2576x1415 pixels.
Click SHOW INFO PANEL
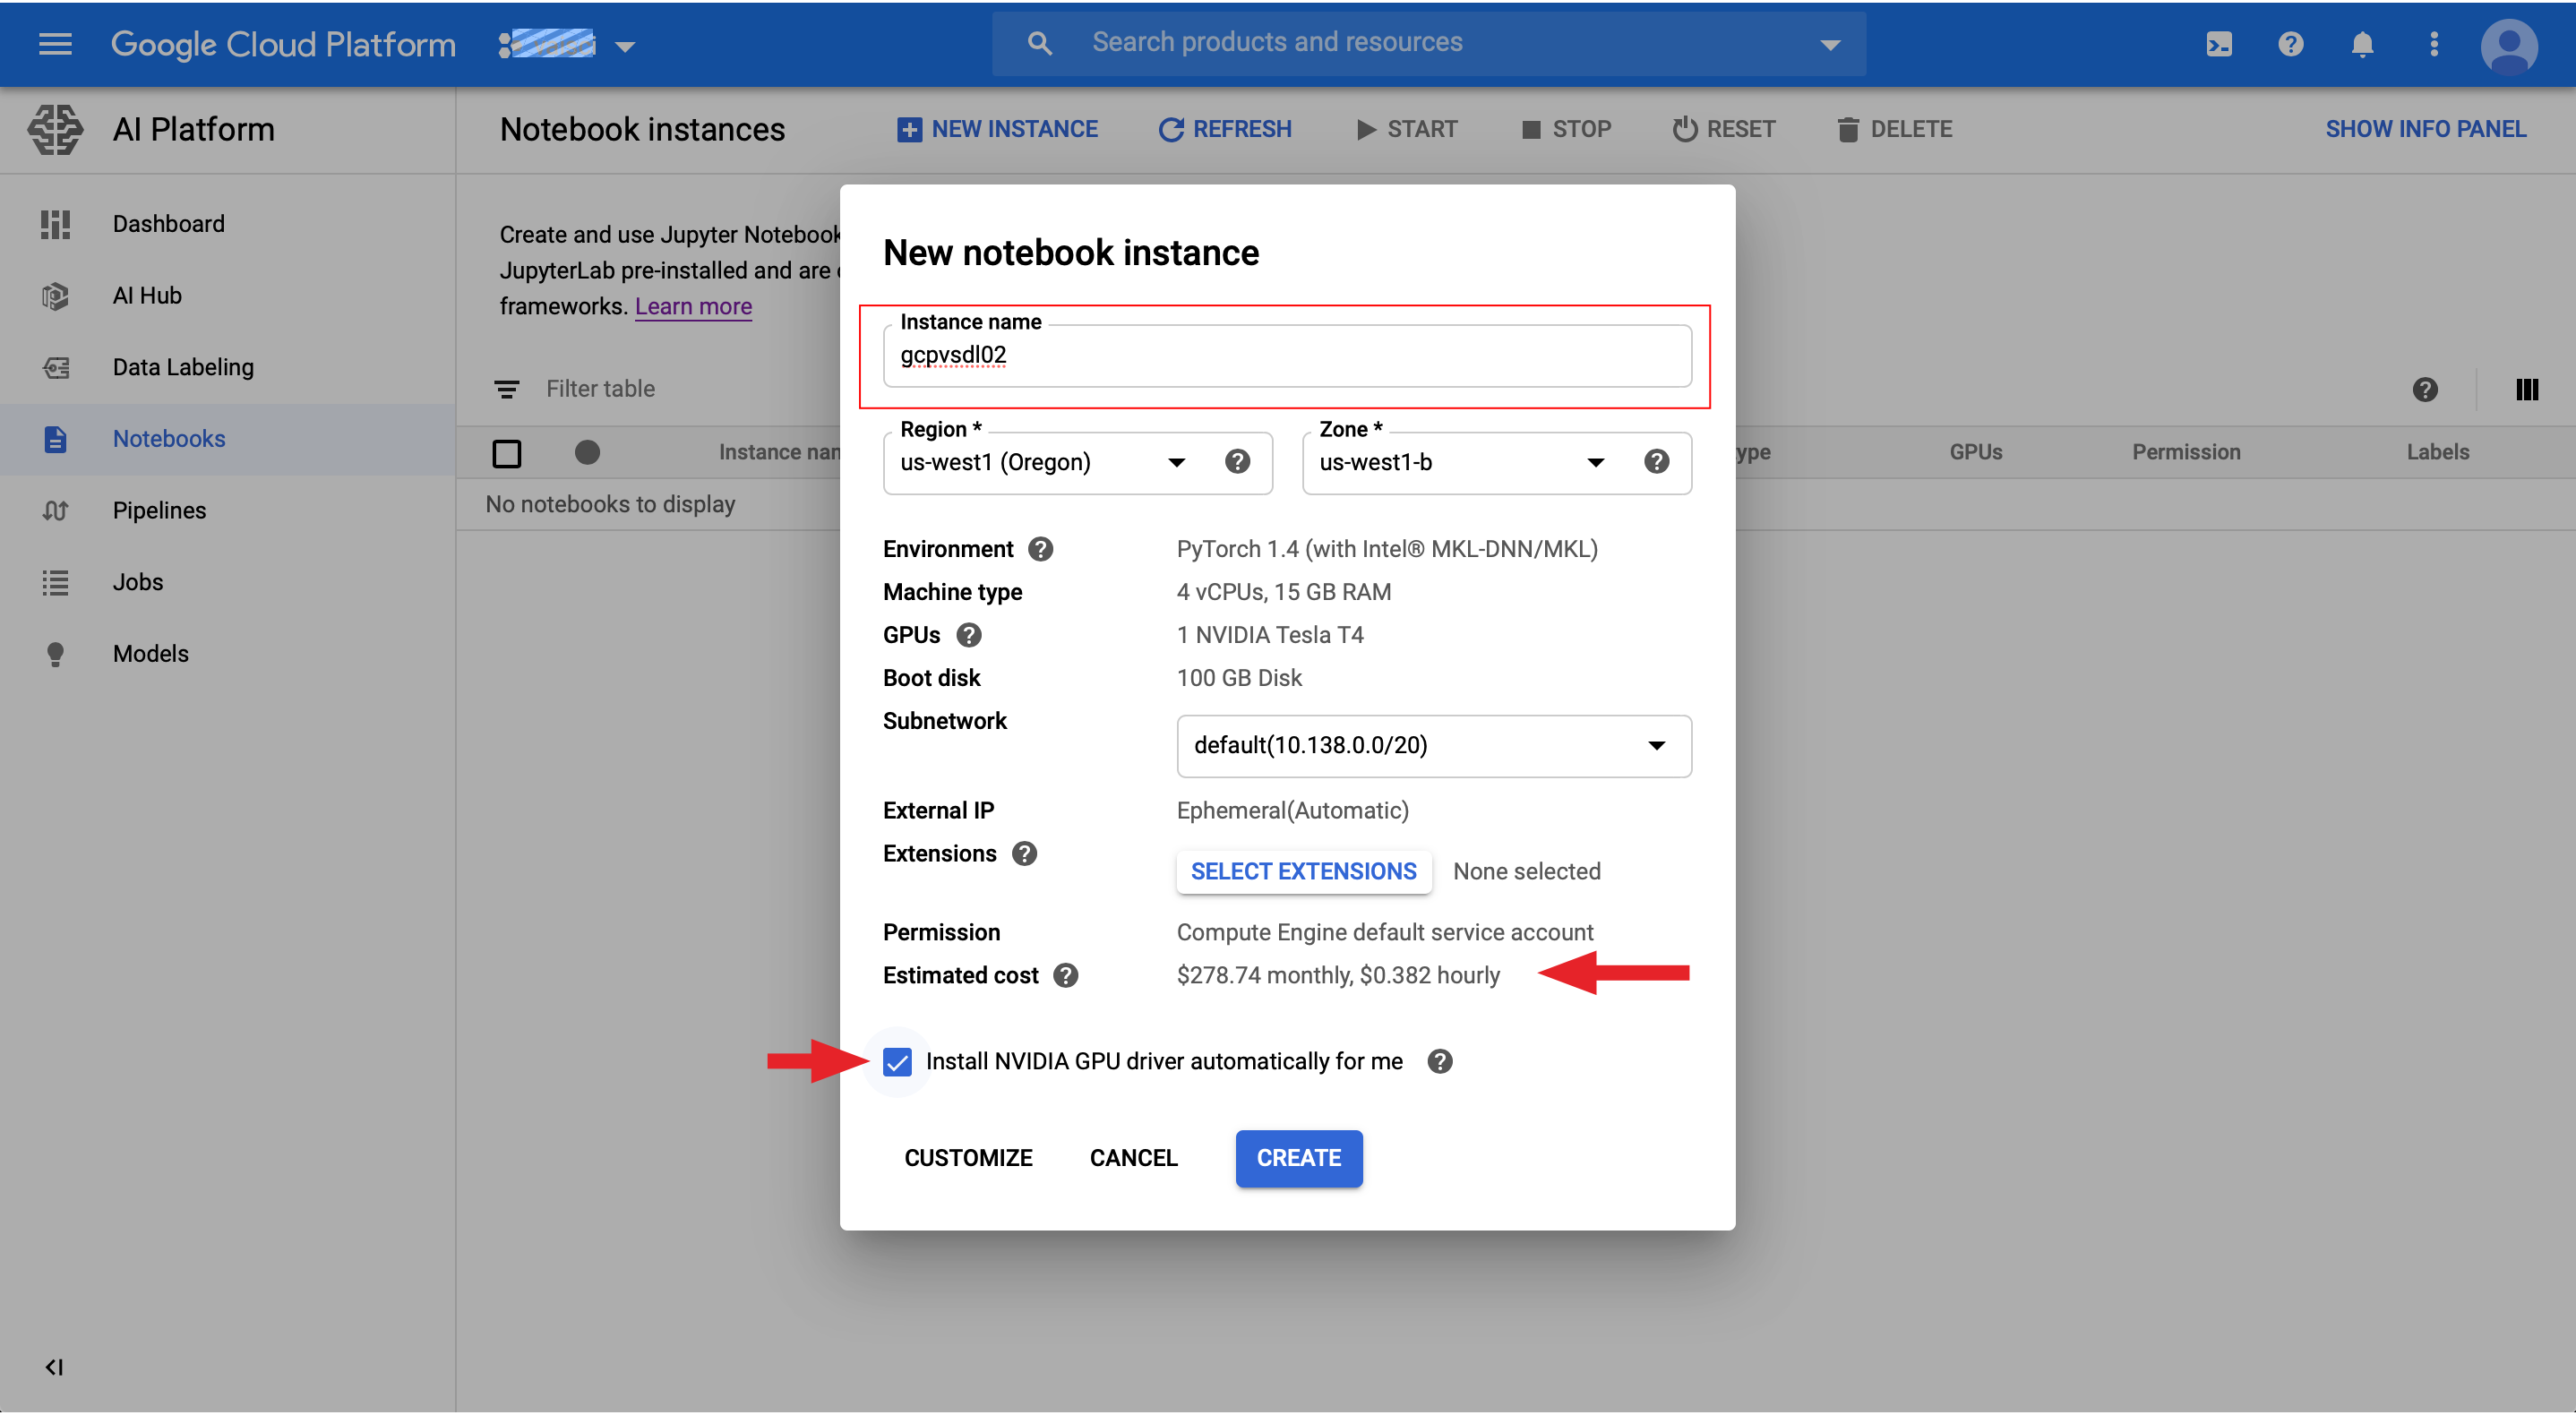(x=2426, y=129)
